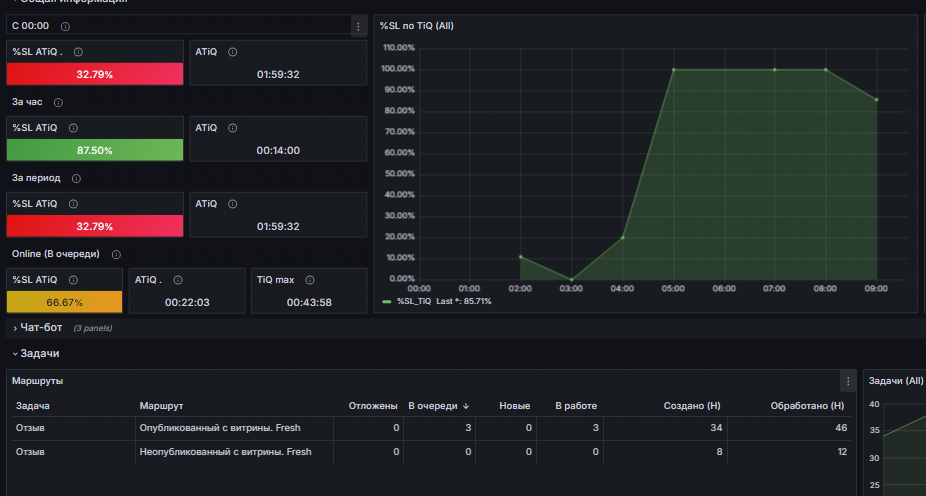Click the Задачи (All) panel title

(x=895, y=381)
